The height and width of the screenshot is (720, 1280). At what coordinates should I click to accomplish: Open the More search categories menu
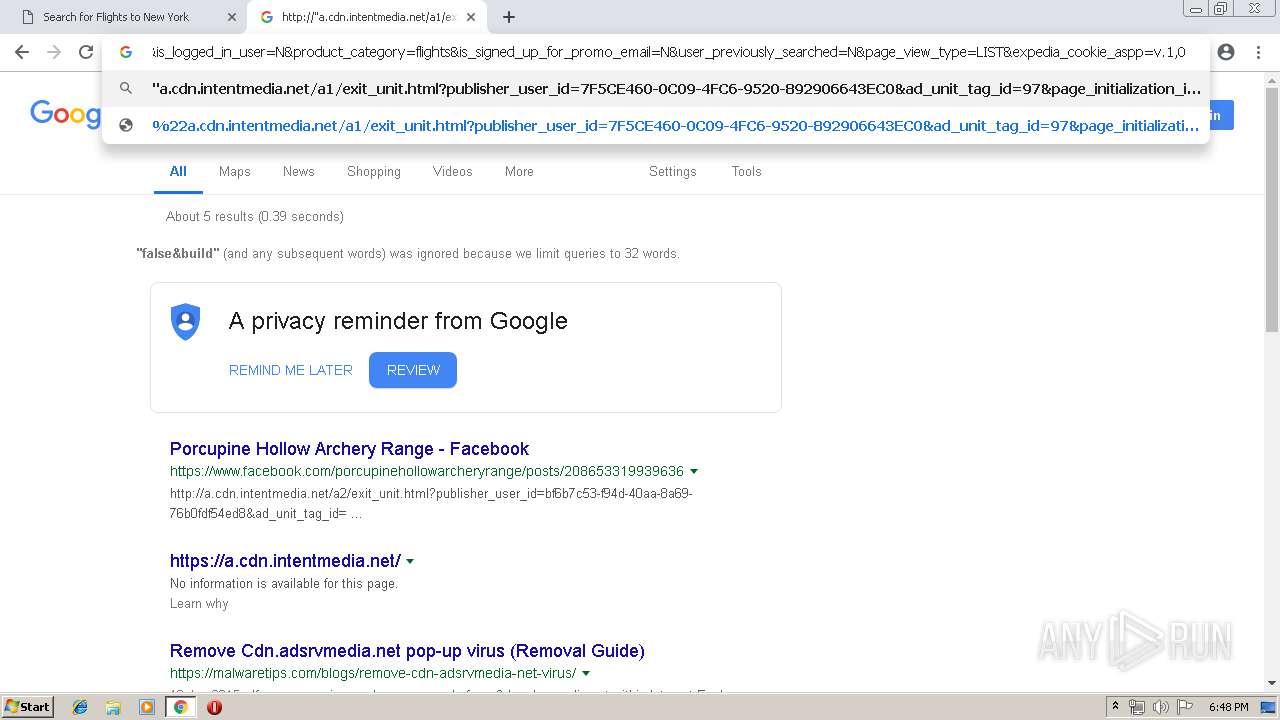(519, 172)
